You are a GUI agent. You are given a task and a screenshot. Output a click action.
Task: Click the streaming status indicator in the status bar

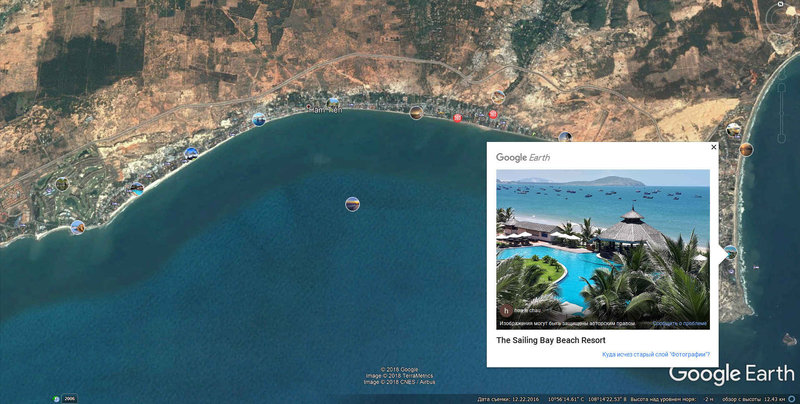(792, 399)
